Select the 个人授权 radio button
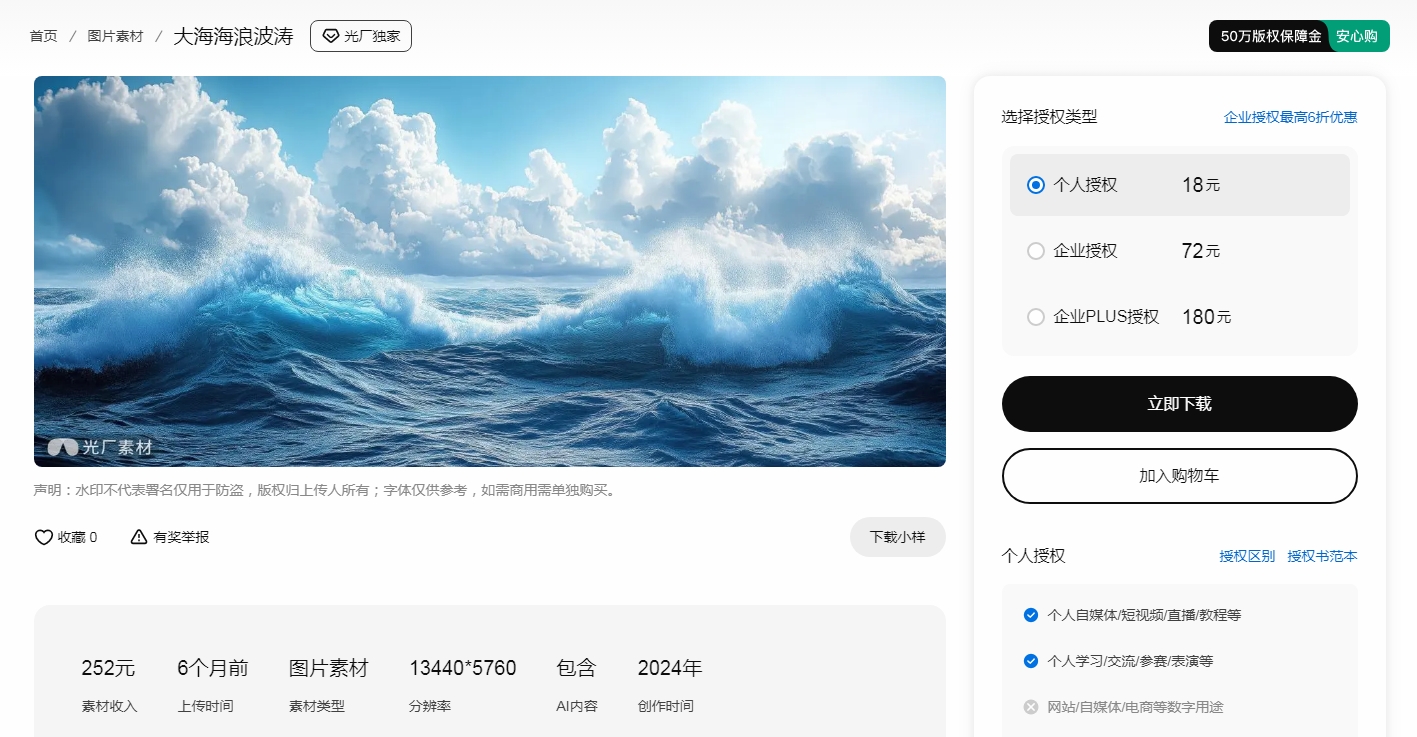Screen dimensions: 1417x737 pos(1036,185)
